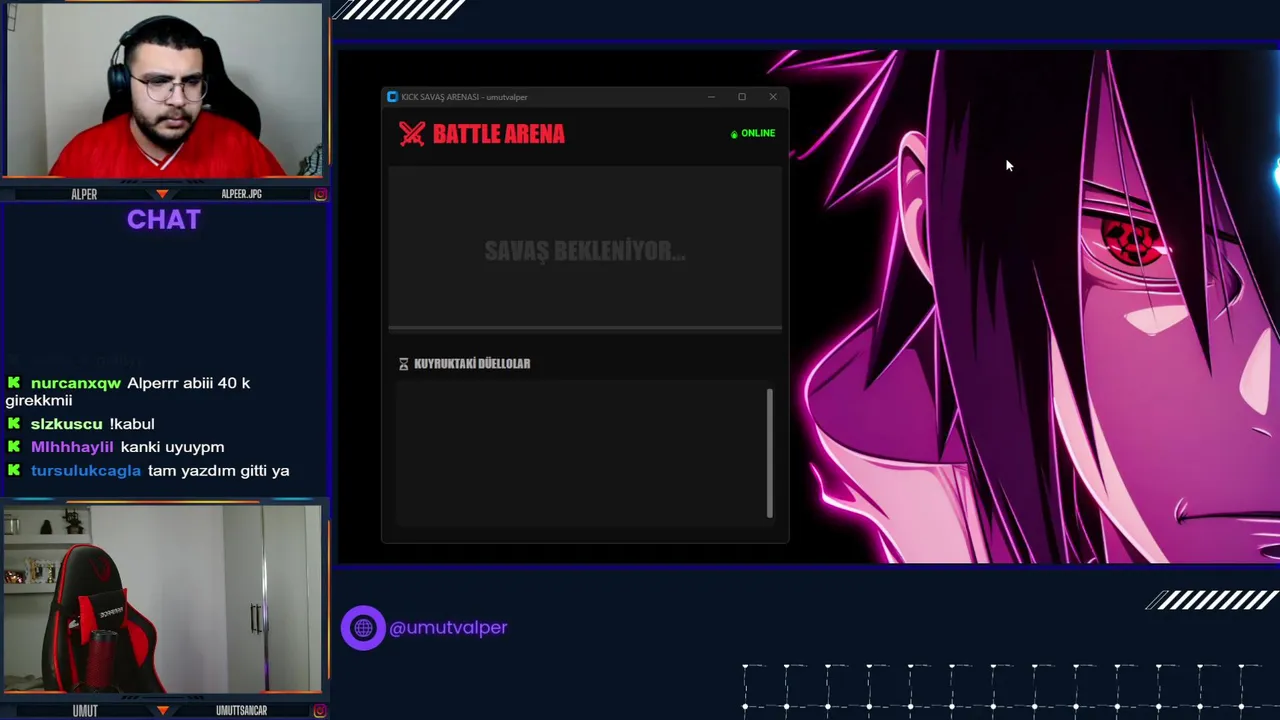This screenshot has width=1280, height=720.
Task: Click username slzkuscu in chat
Action: 66,424
